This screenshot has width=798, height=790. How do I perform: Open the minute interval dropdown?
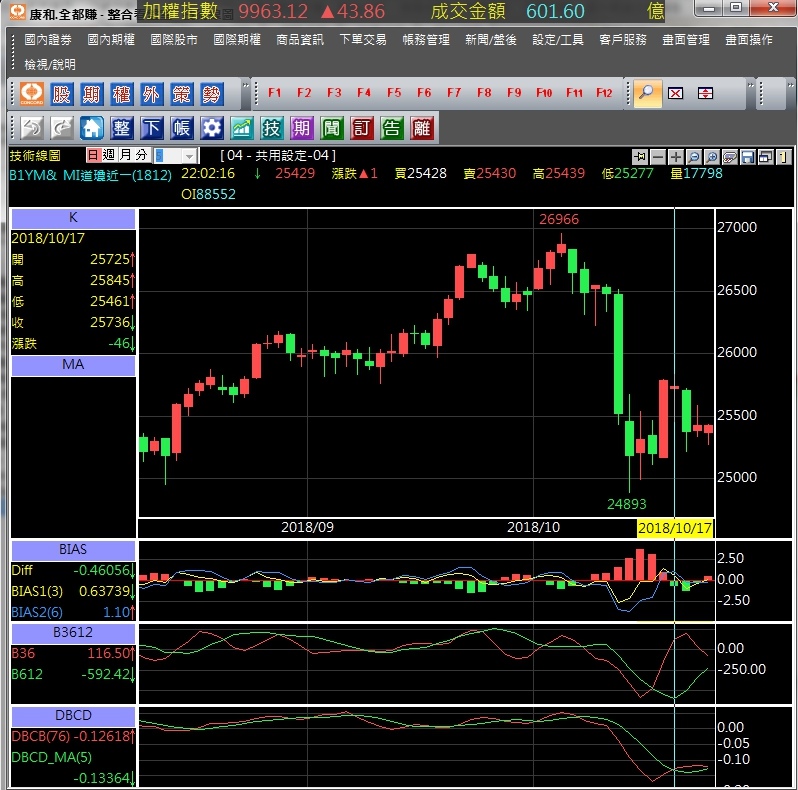pyautogui.click(x=189, y=156)
